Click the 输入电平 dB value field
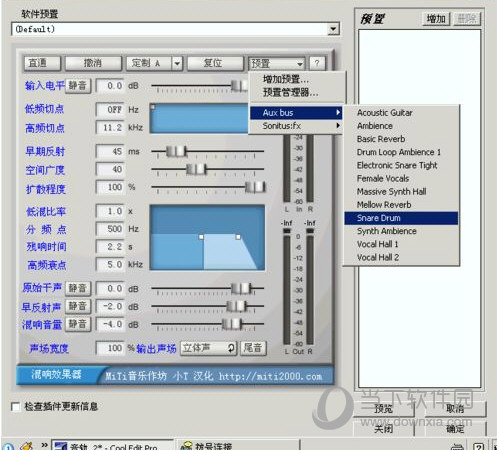 point(110,86)
